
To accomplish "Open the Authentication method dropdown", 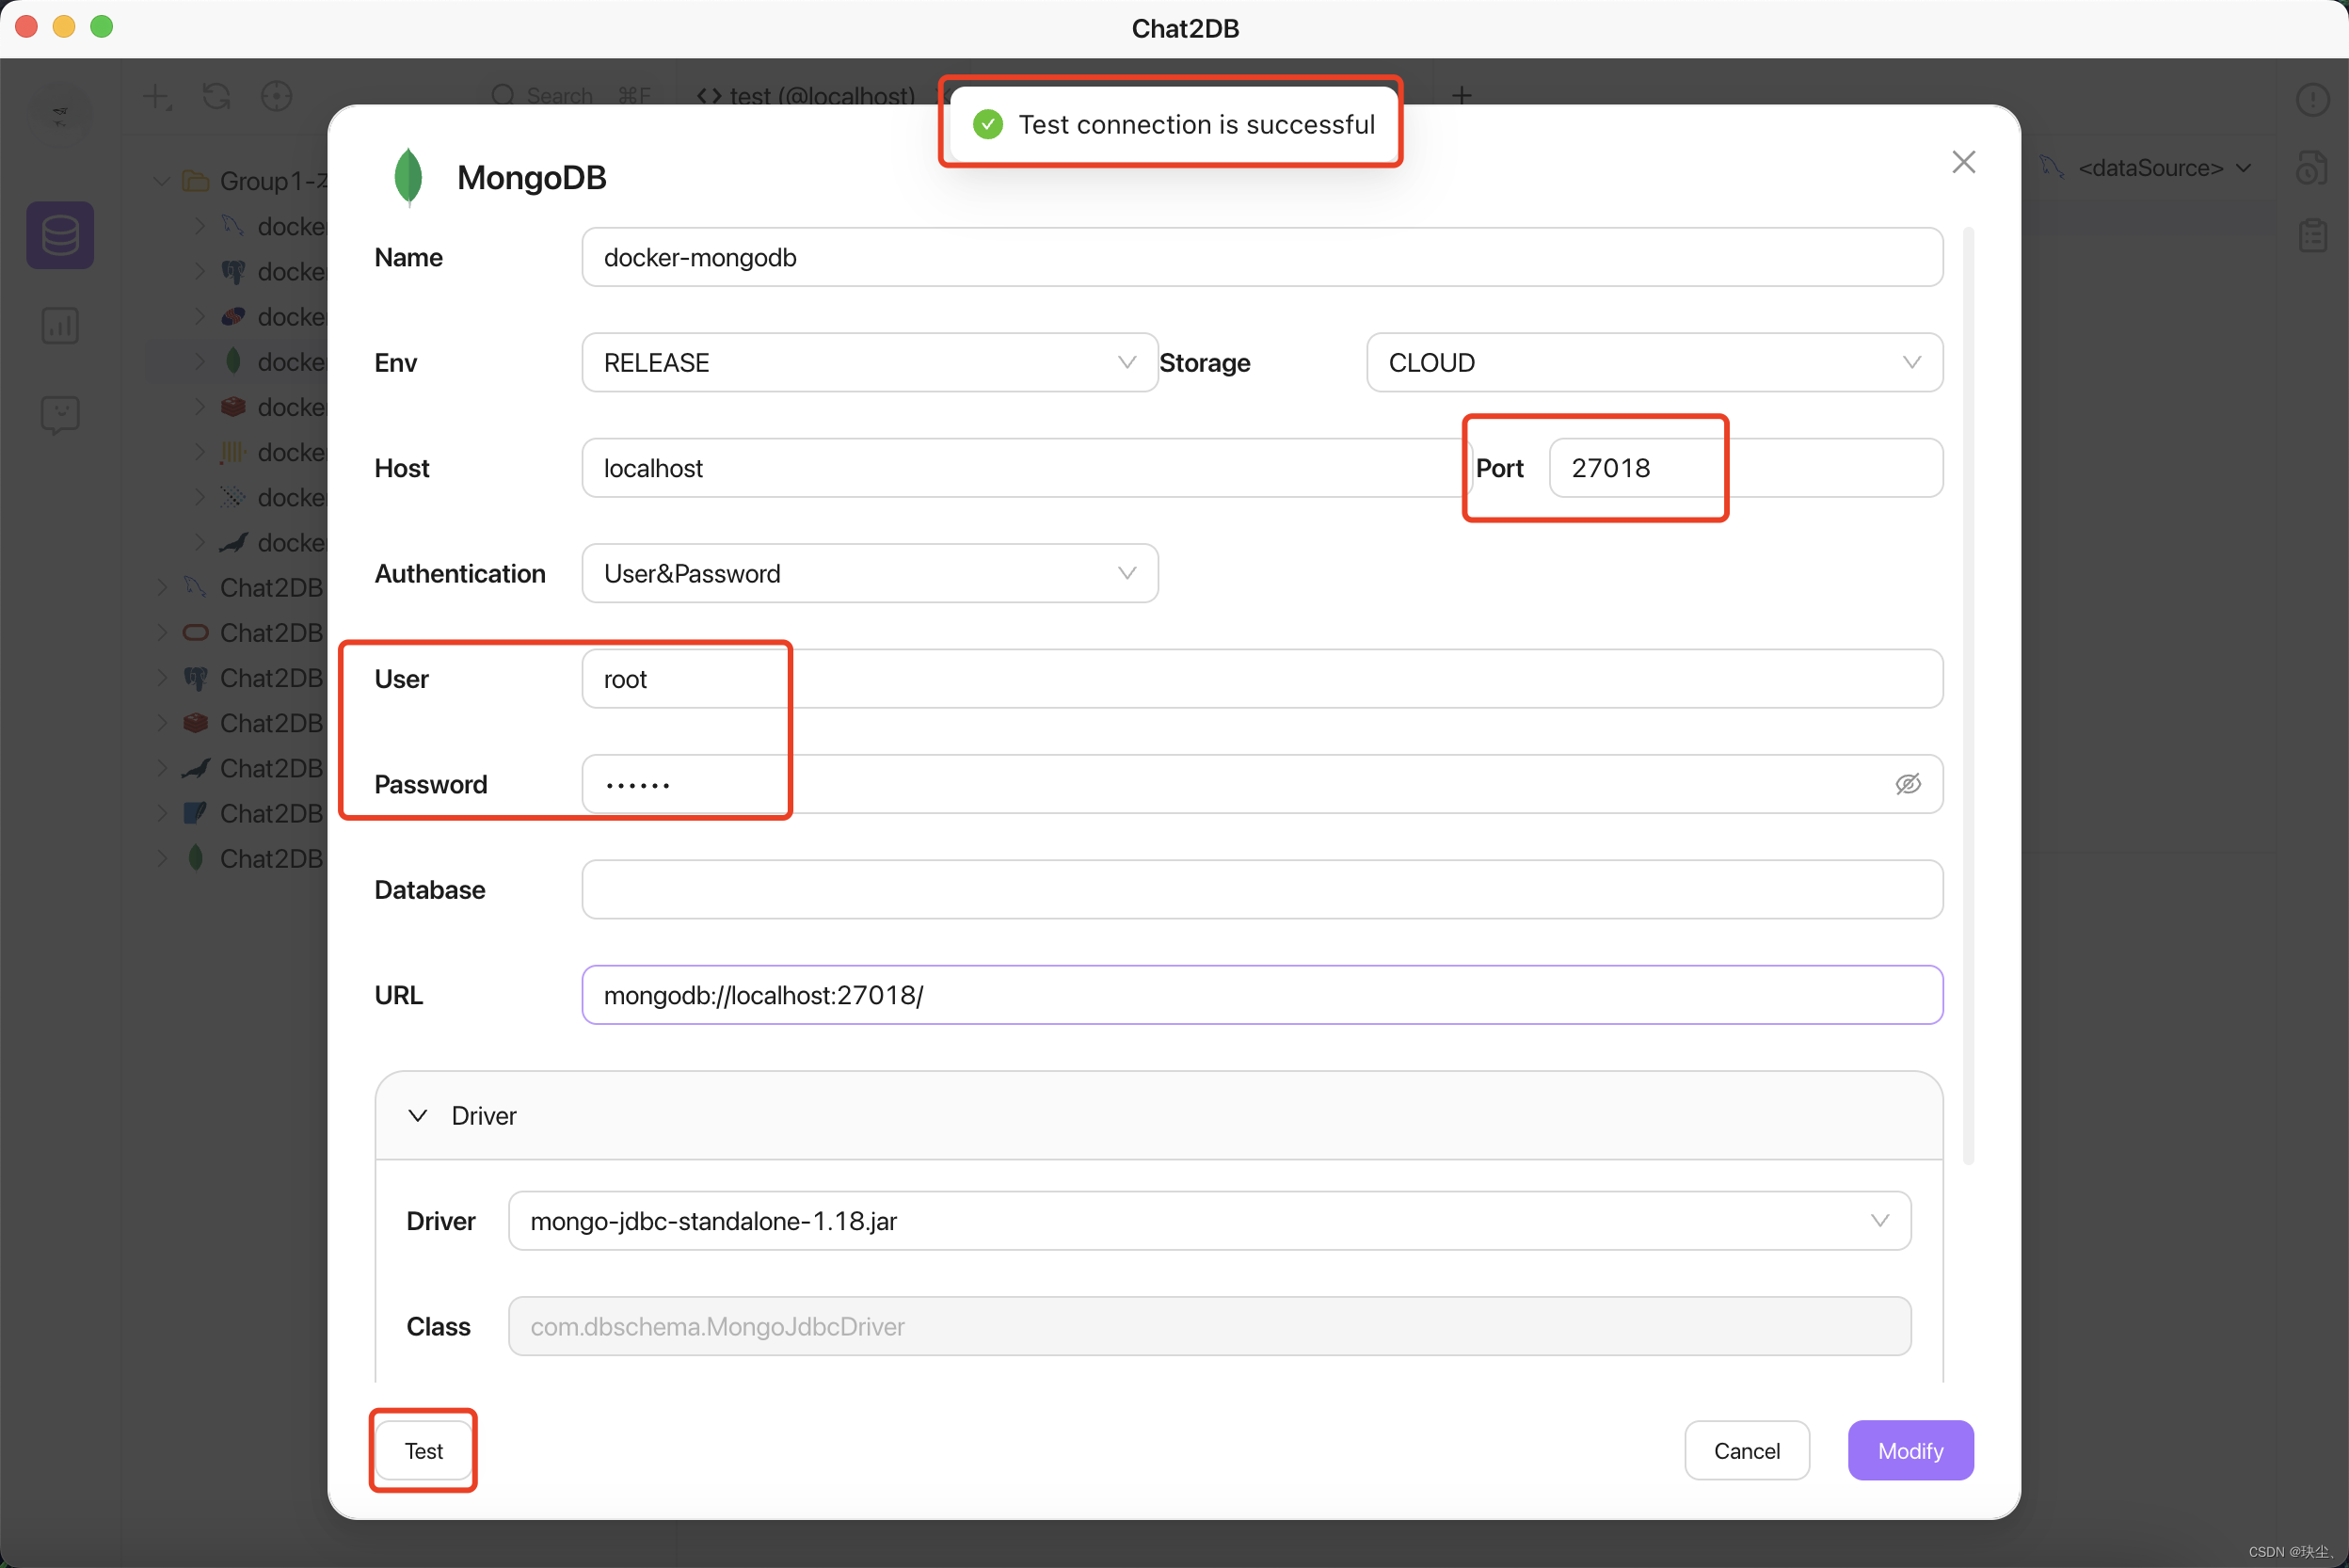I will (x=870, y=572).
